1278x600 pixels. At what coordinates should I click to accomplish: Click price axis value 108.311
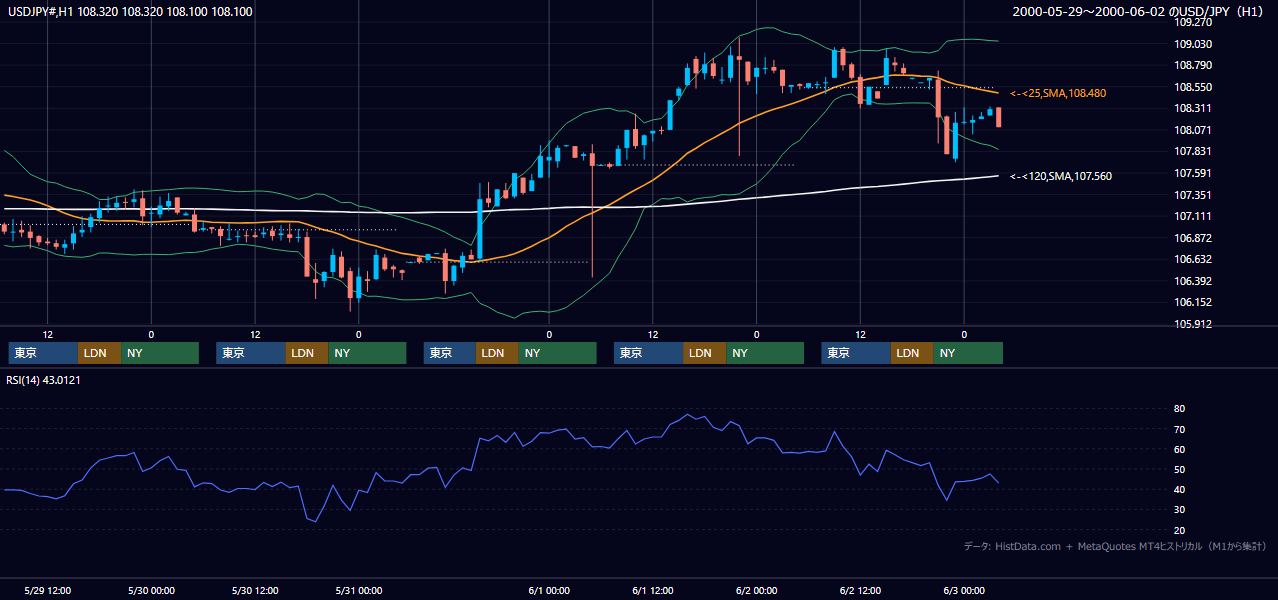[x=1194, y=108]
